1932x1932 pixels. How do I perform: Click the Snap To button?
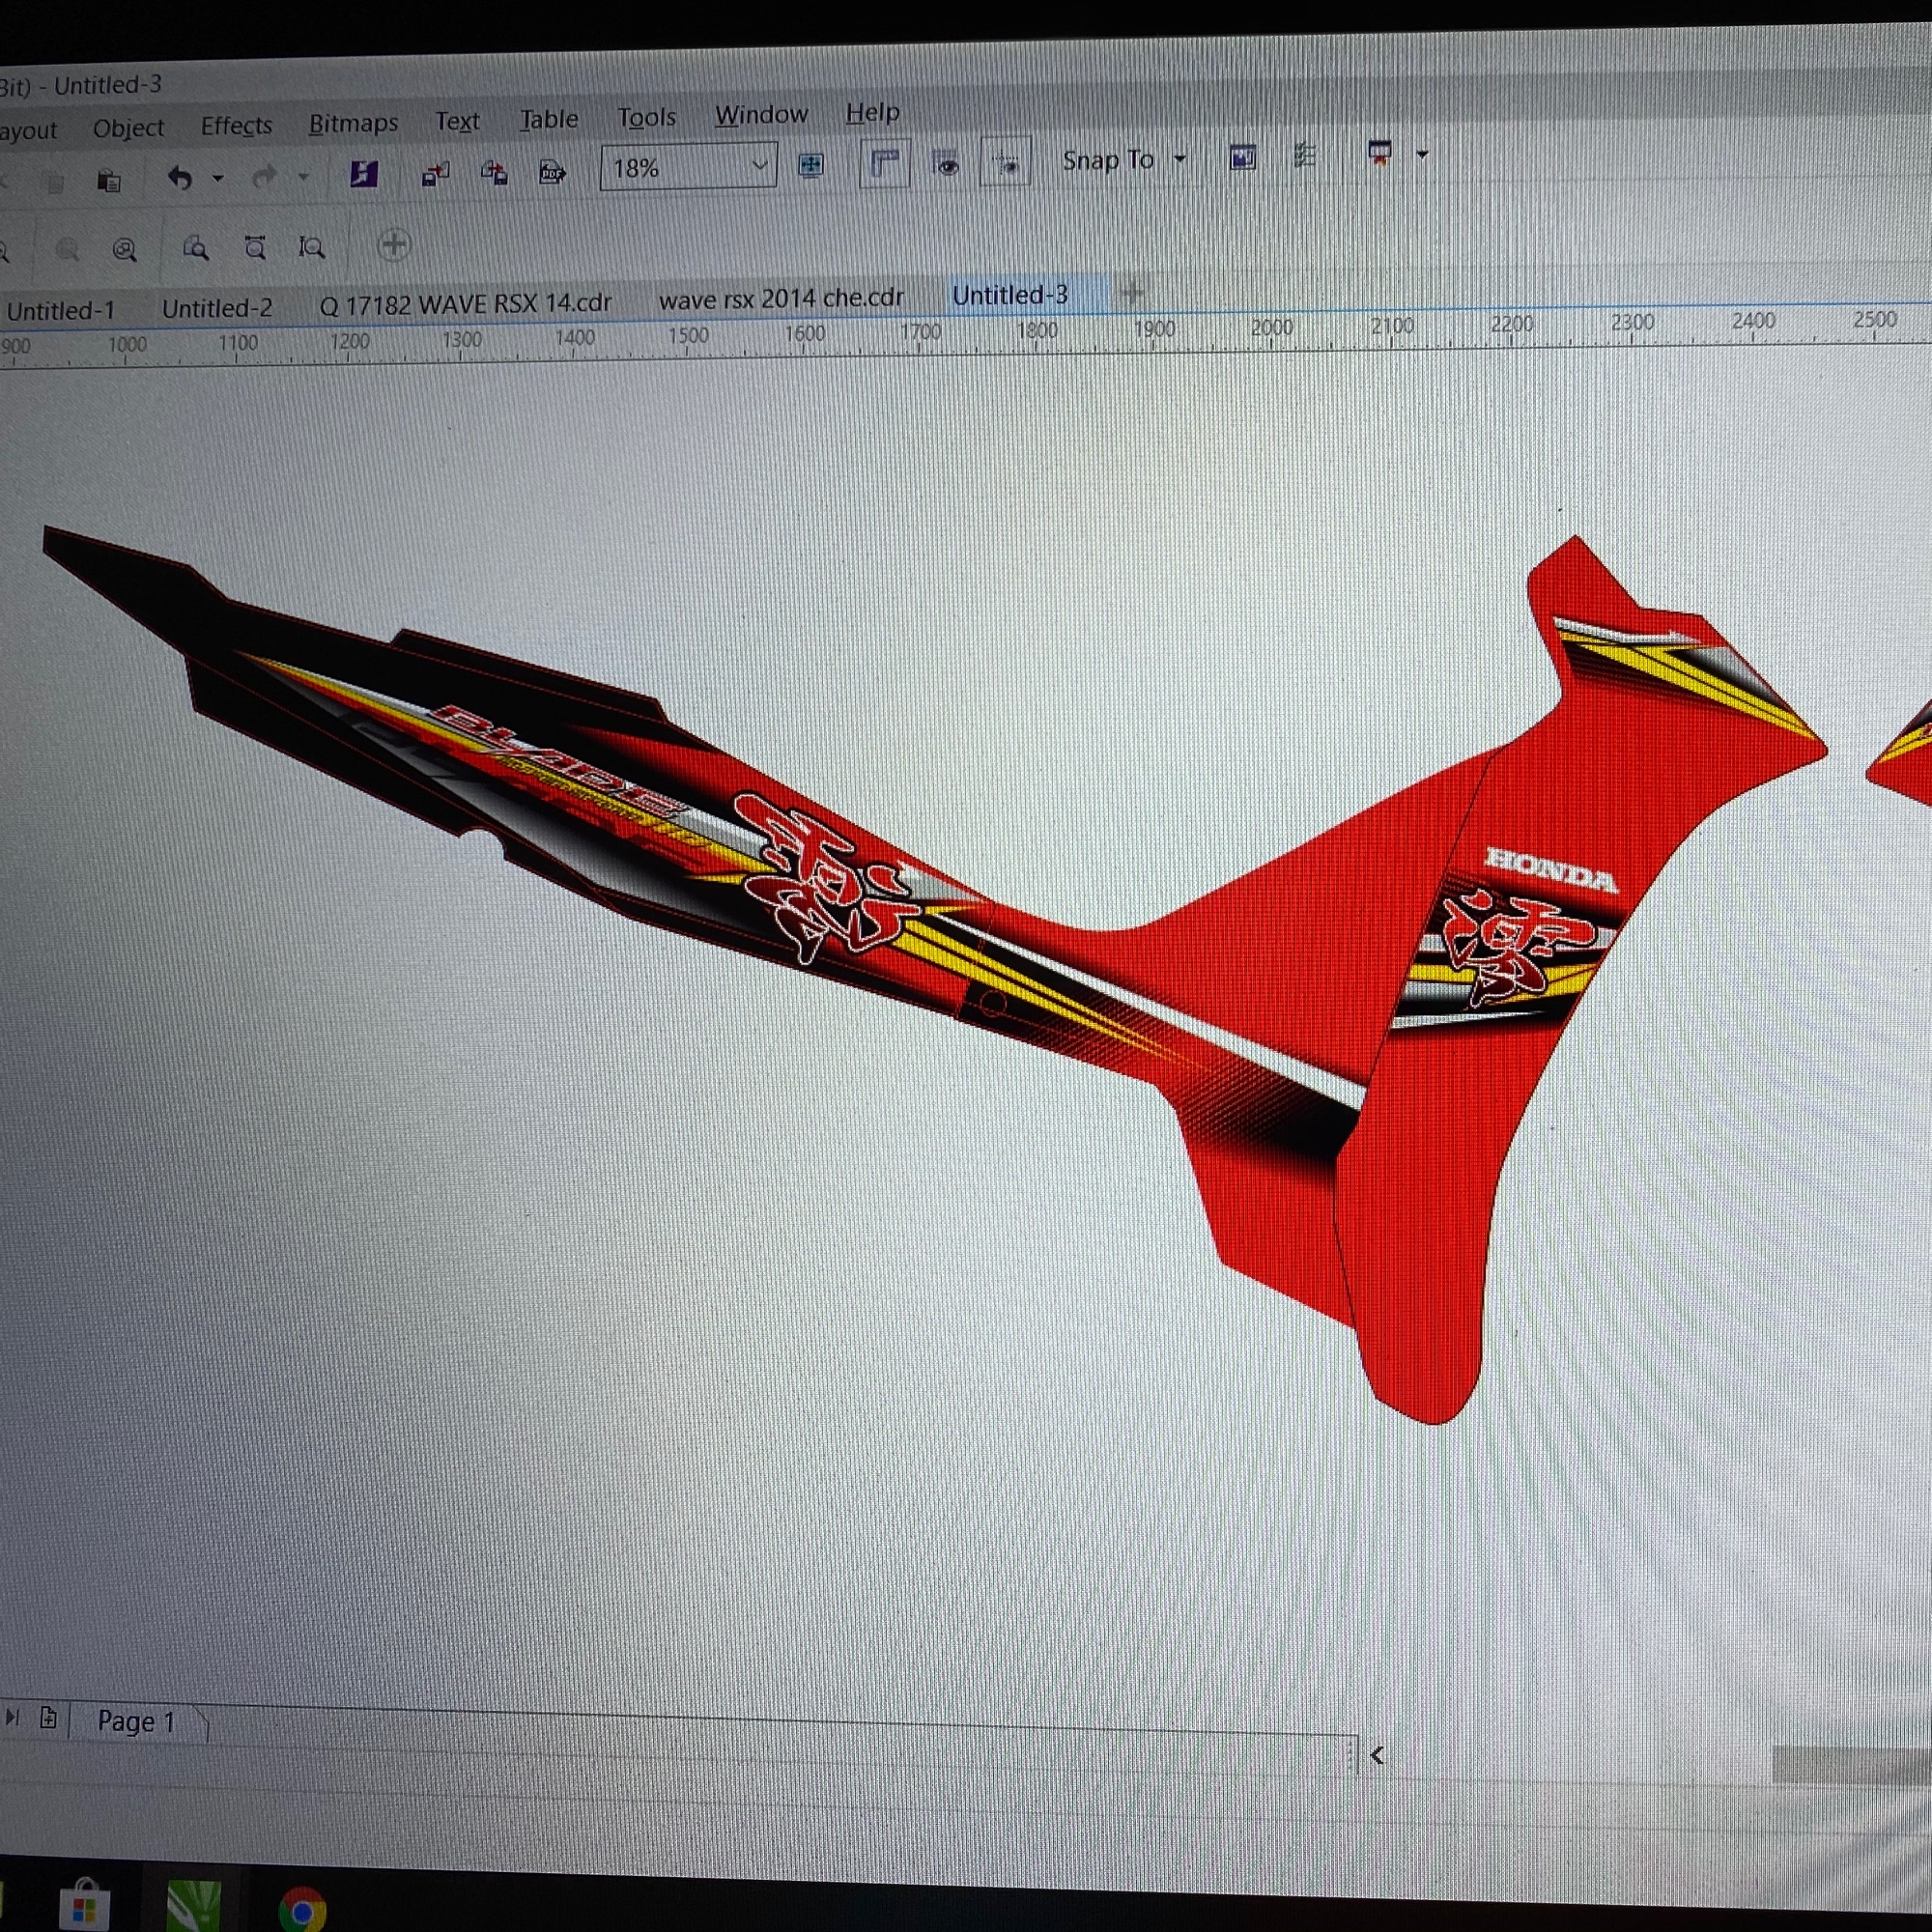(x=1108, y=160)
